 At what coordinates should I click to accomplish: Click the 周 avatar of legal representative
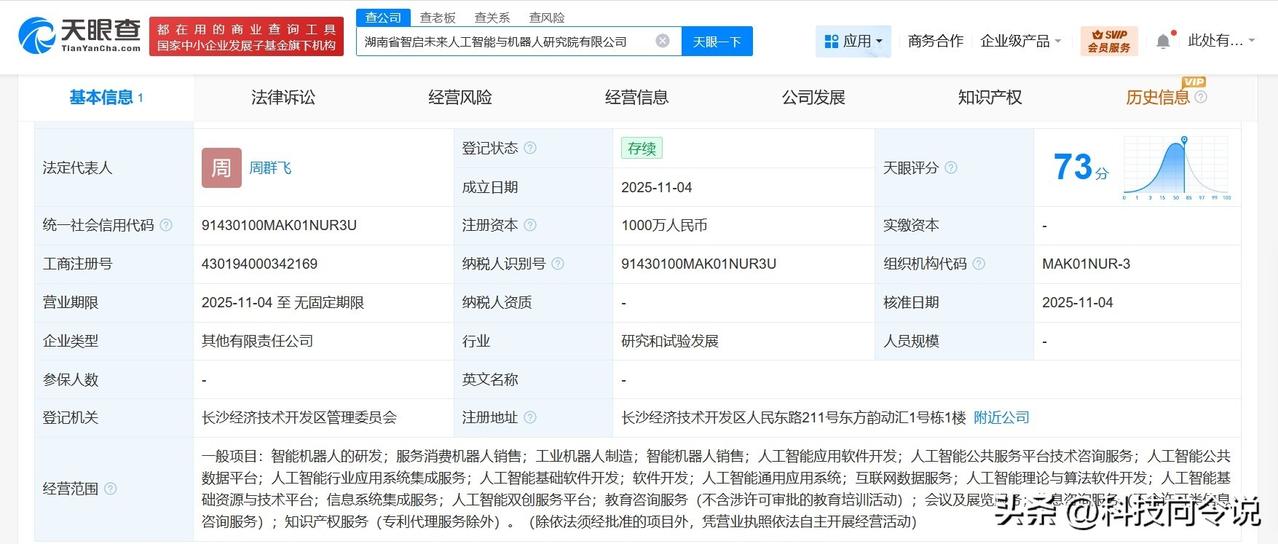tap(221, 168)
